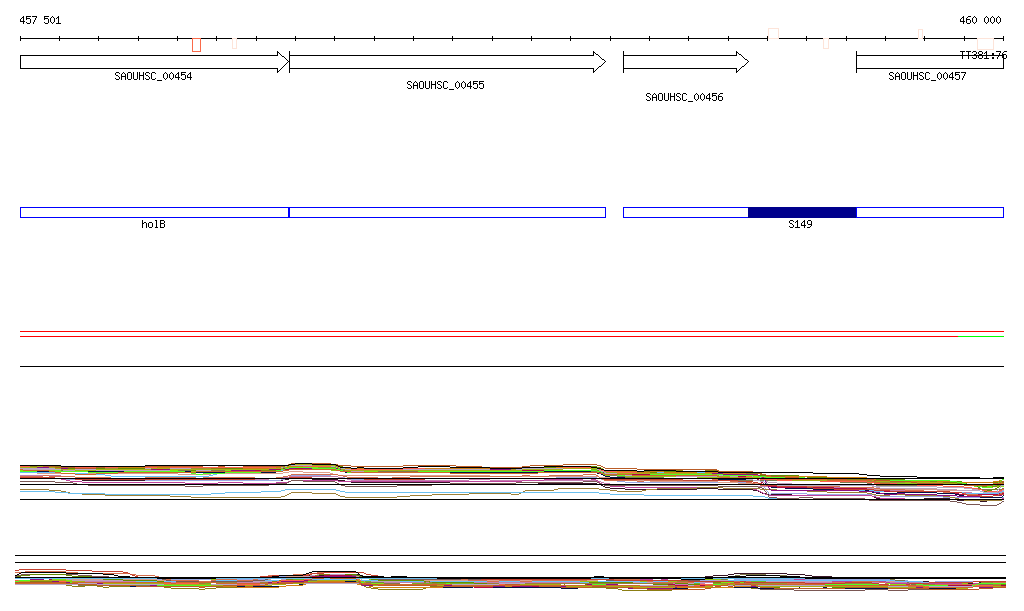The image size is (1024, 611).
Task: Click the SAOUHSC_00454 text label
Action: click(153, 77)
